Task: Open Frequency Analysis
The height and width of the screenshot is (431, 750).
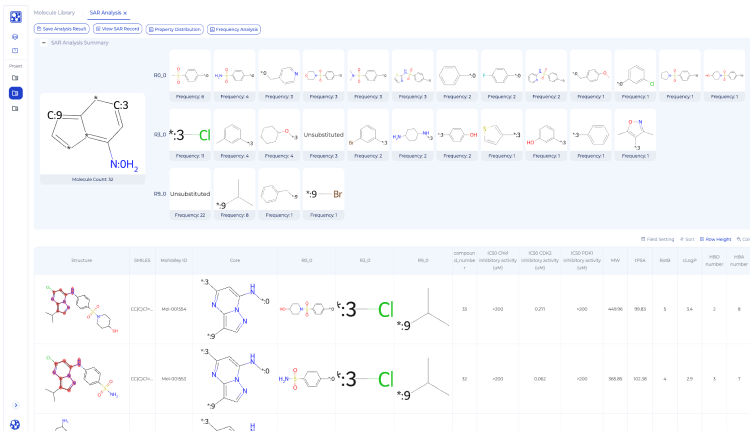Action: 234,30
